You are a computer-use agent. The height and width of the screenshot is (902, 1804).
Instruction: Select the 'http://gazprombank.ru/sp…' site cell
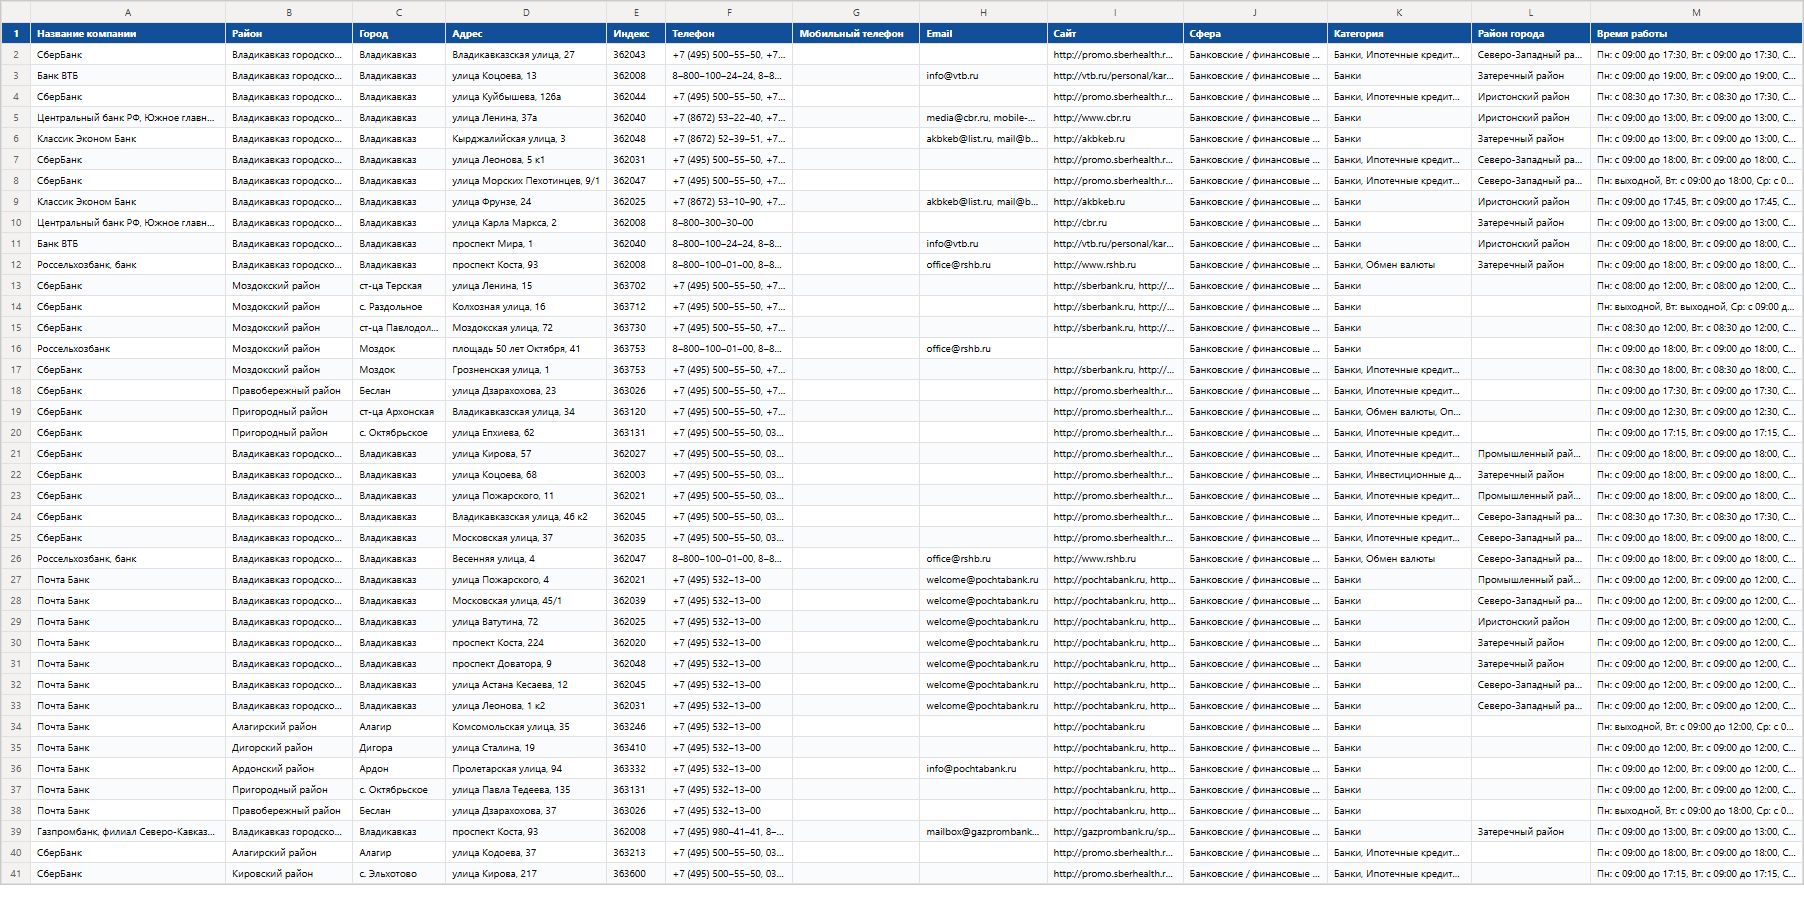coord(1115,832)
